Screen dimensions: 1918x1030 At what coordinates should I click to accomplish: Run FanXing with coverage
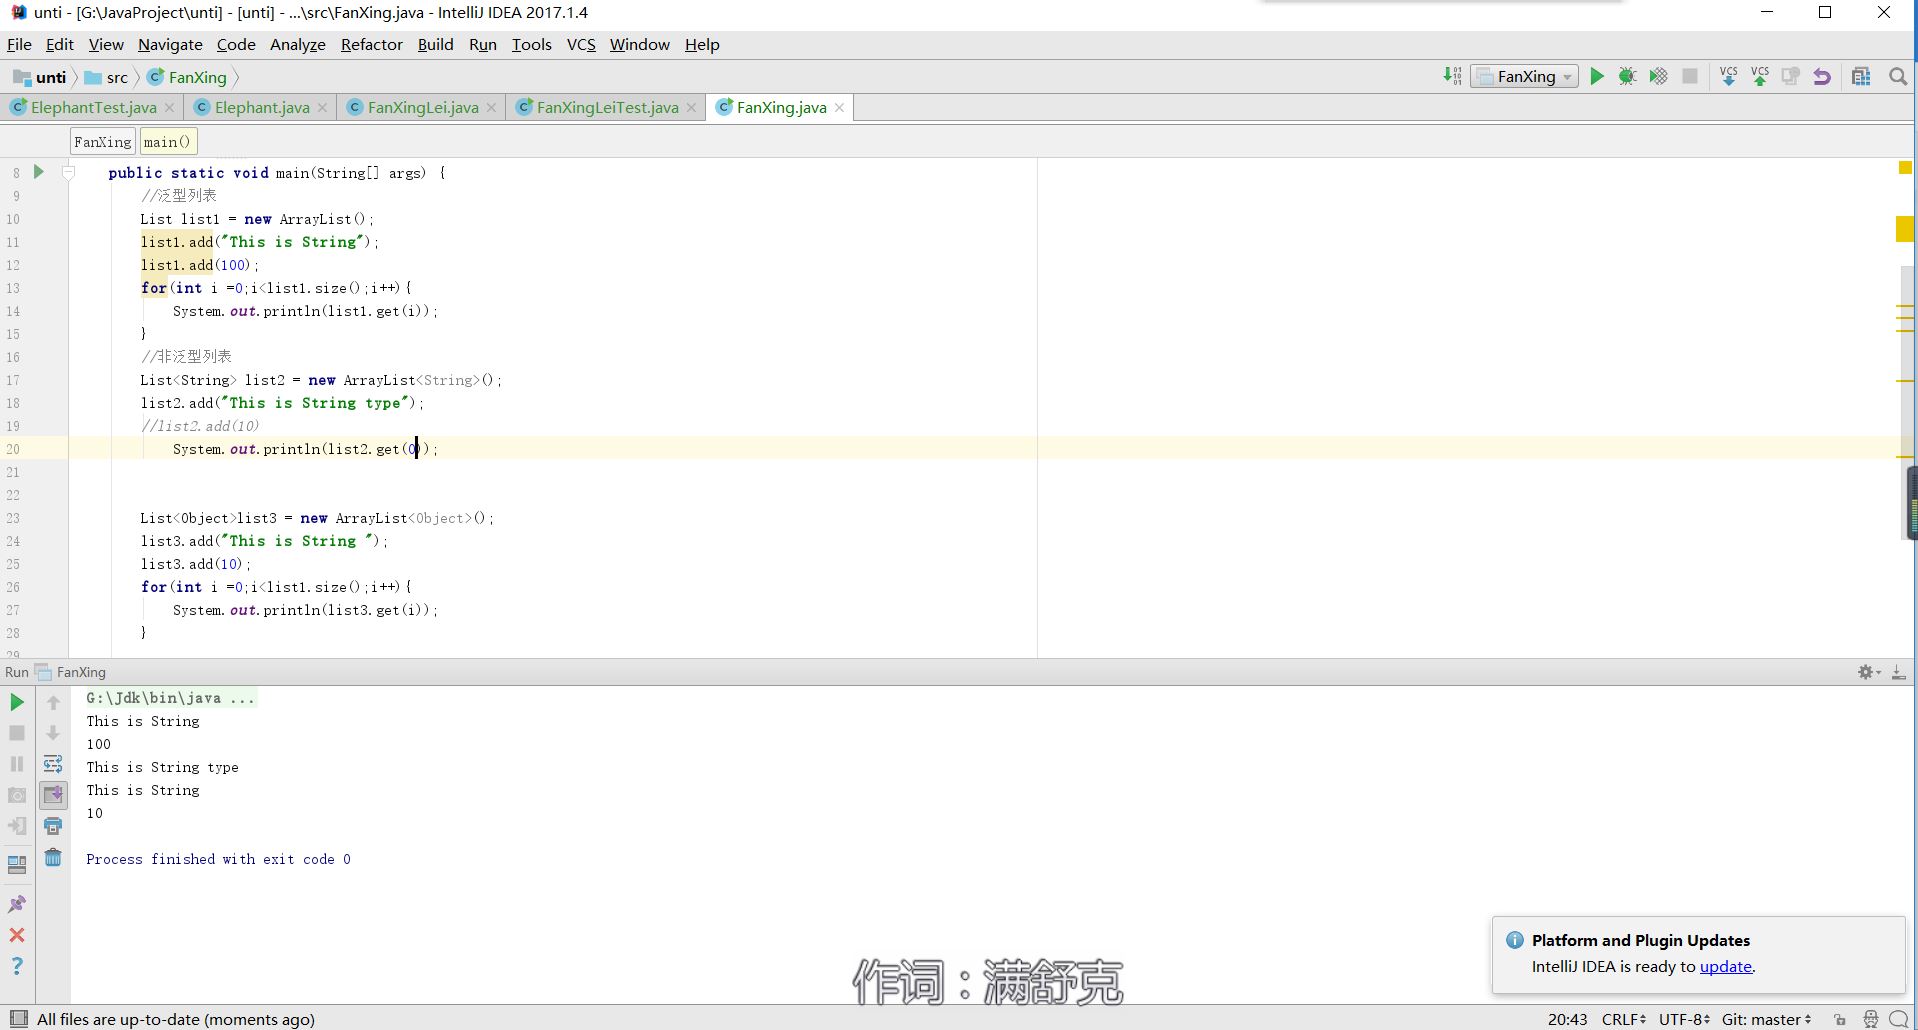pos(1659,77)
